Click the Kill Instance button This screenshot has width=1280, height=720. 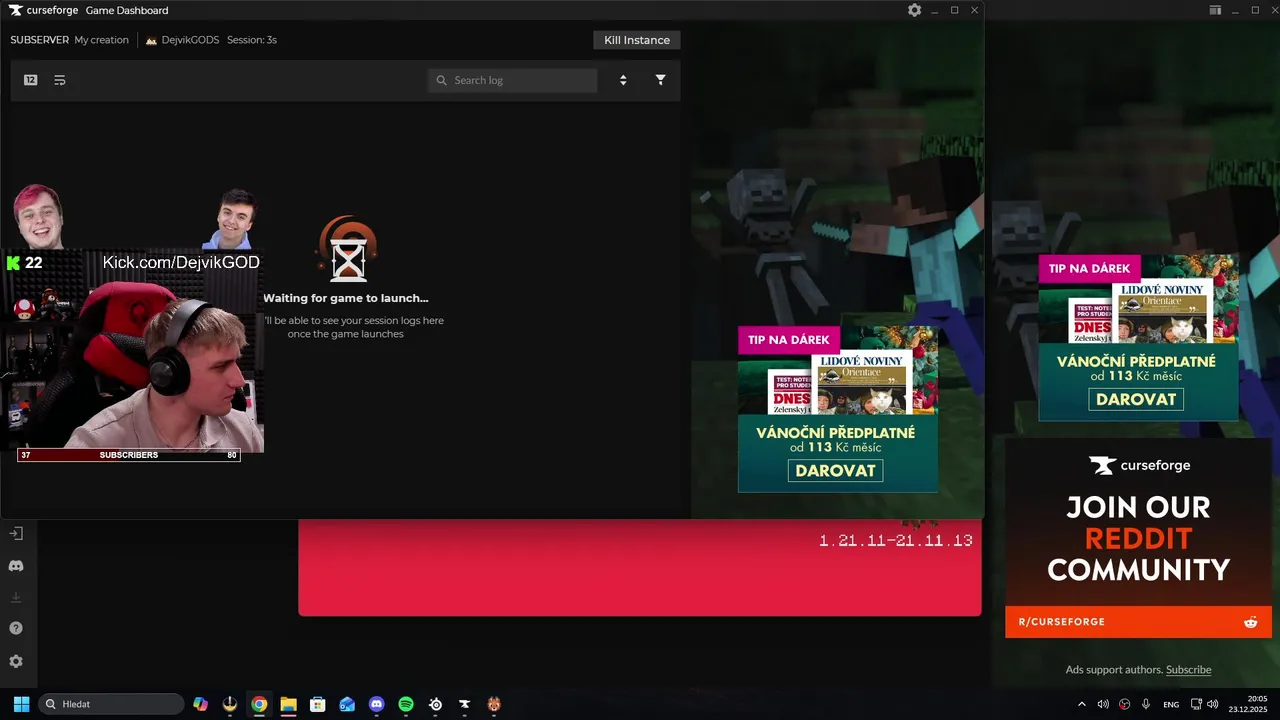coord(637,40)
